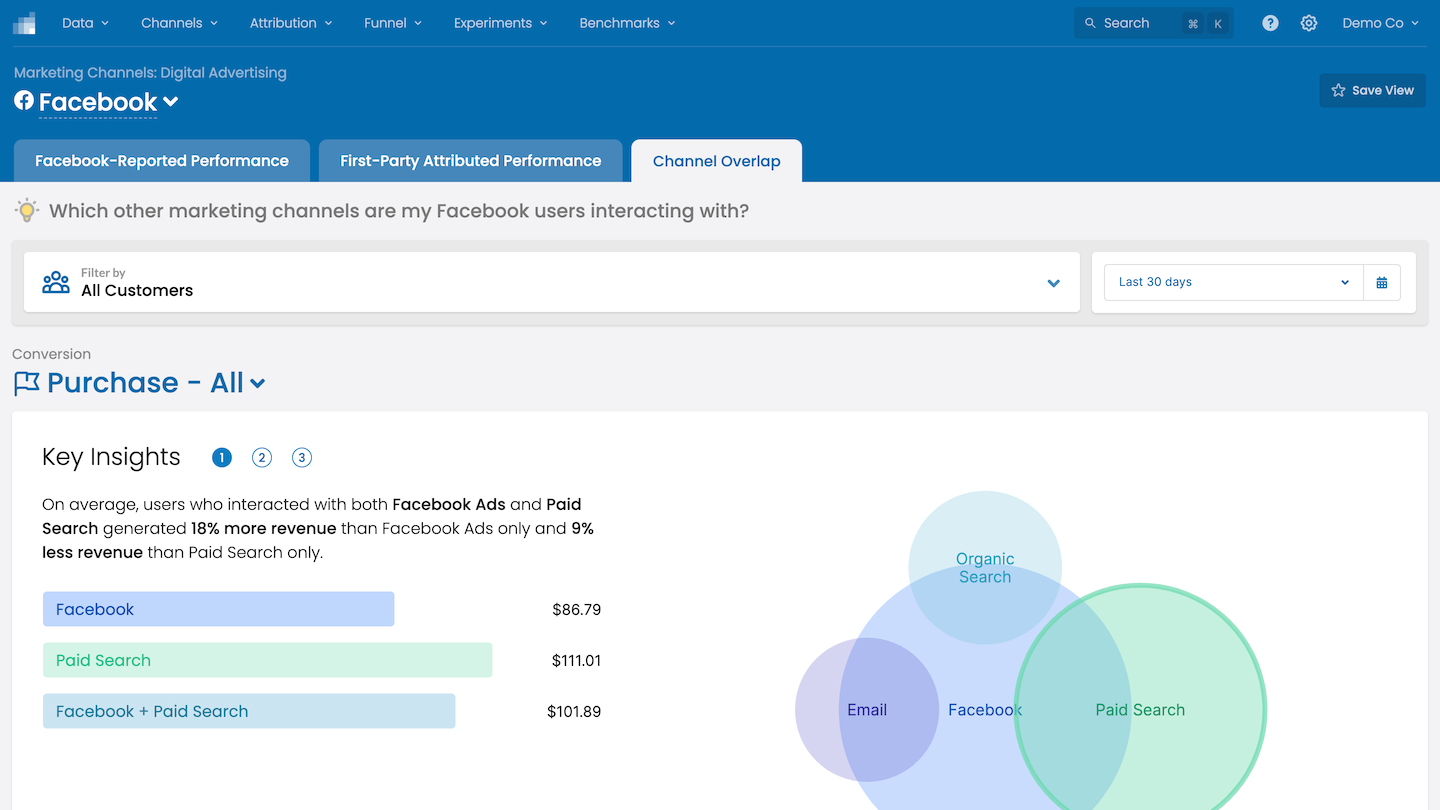The image size is (1440, 810).
Task: Click the green Paid Search revenue bar
Action: [x=267, y=660]
